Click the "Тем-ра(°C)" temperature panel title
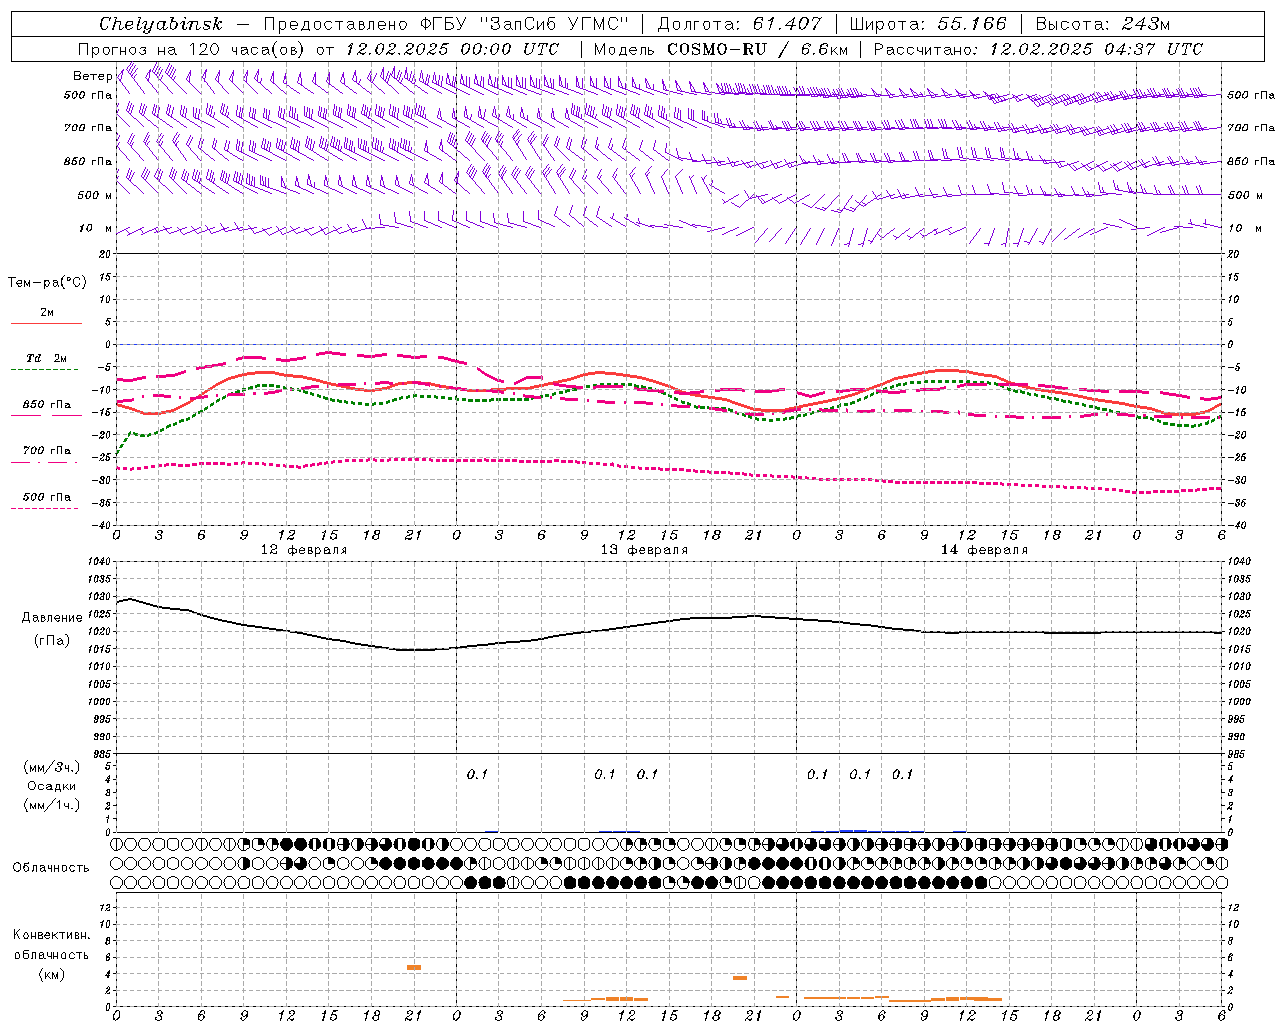Screen dimensions: 1280x1024 click(x=47, y=283)
